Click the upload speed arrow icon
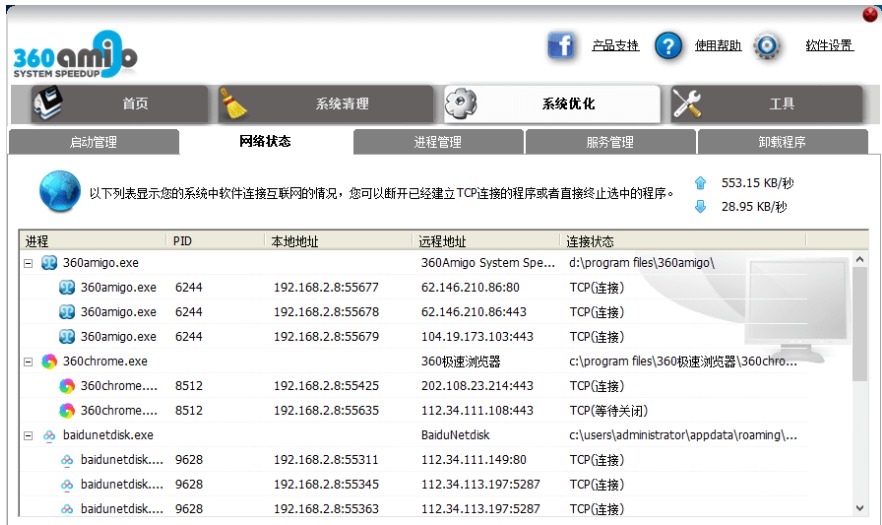882x525 pixels. (700, 183)
